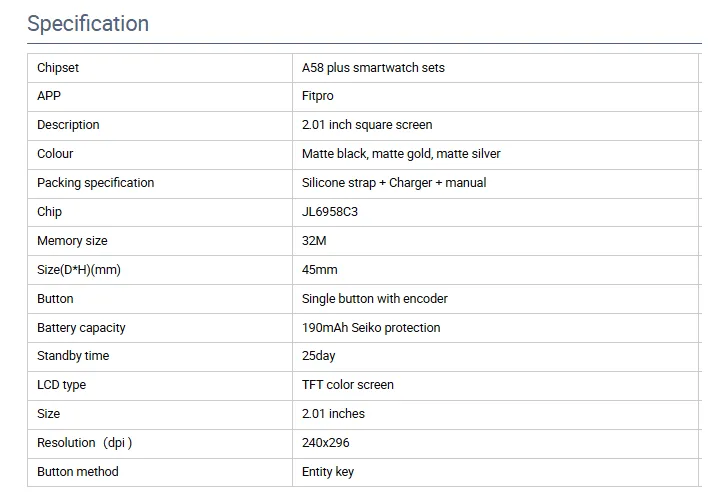
Task: Click the JL6958C3 chip value
Action: 330,212
